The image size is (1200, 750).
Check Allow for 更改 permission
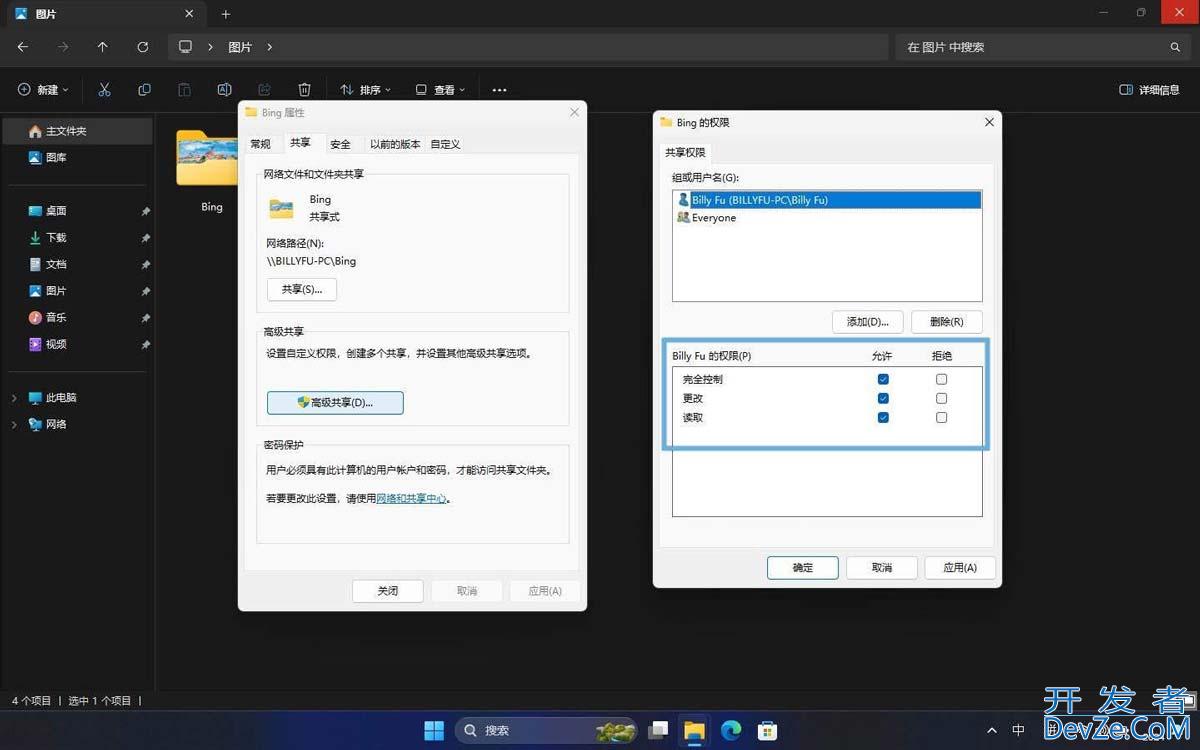click(883, 398)
